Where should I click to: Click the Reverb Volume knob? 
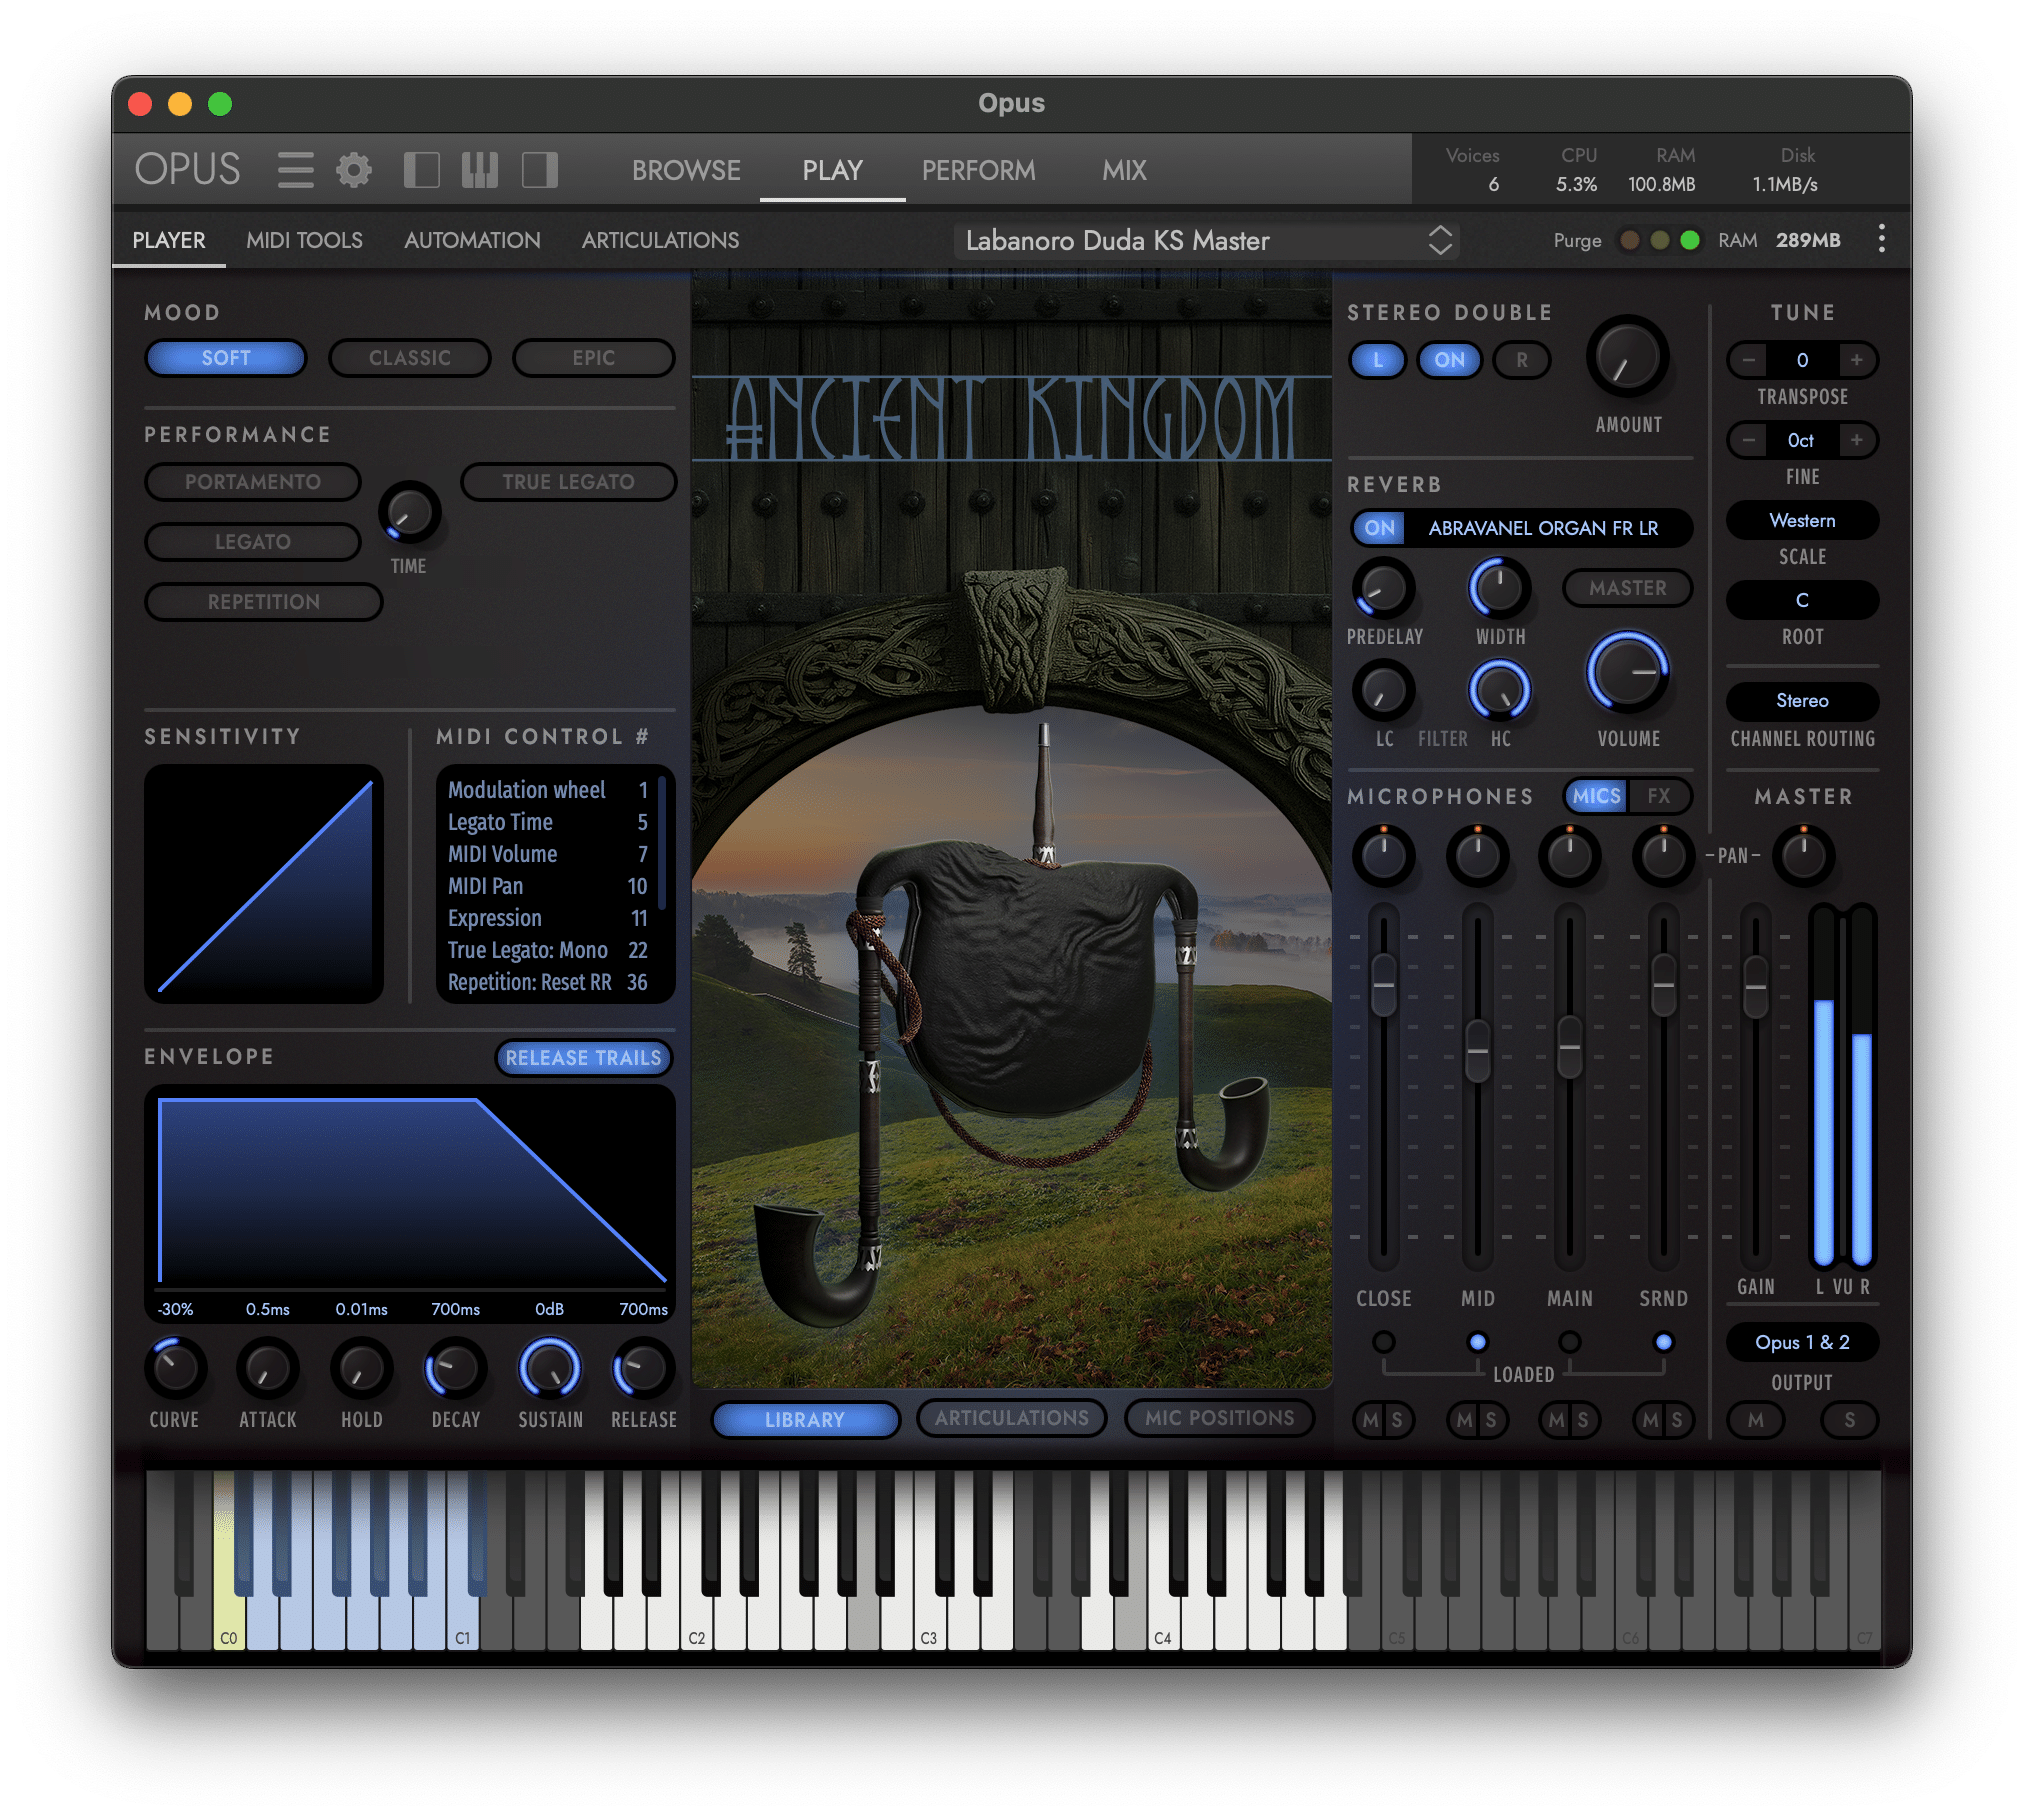coord(1628,673)
